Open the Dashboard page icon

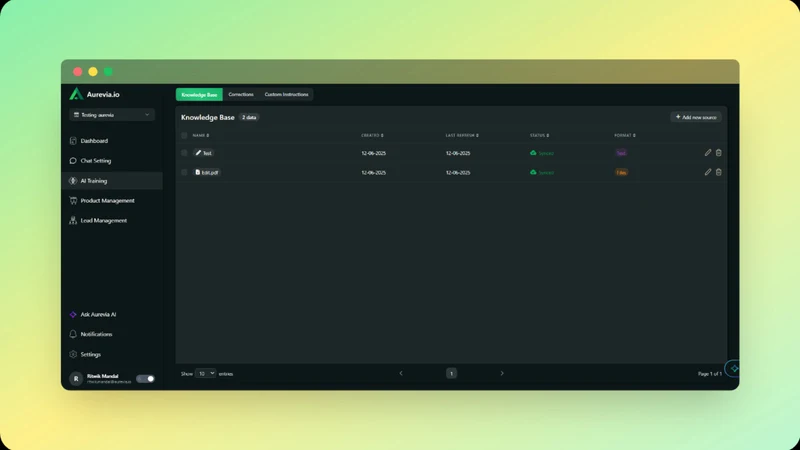click(73, 141)
